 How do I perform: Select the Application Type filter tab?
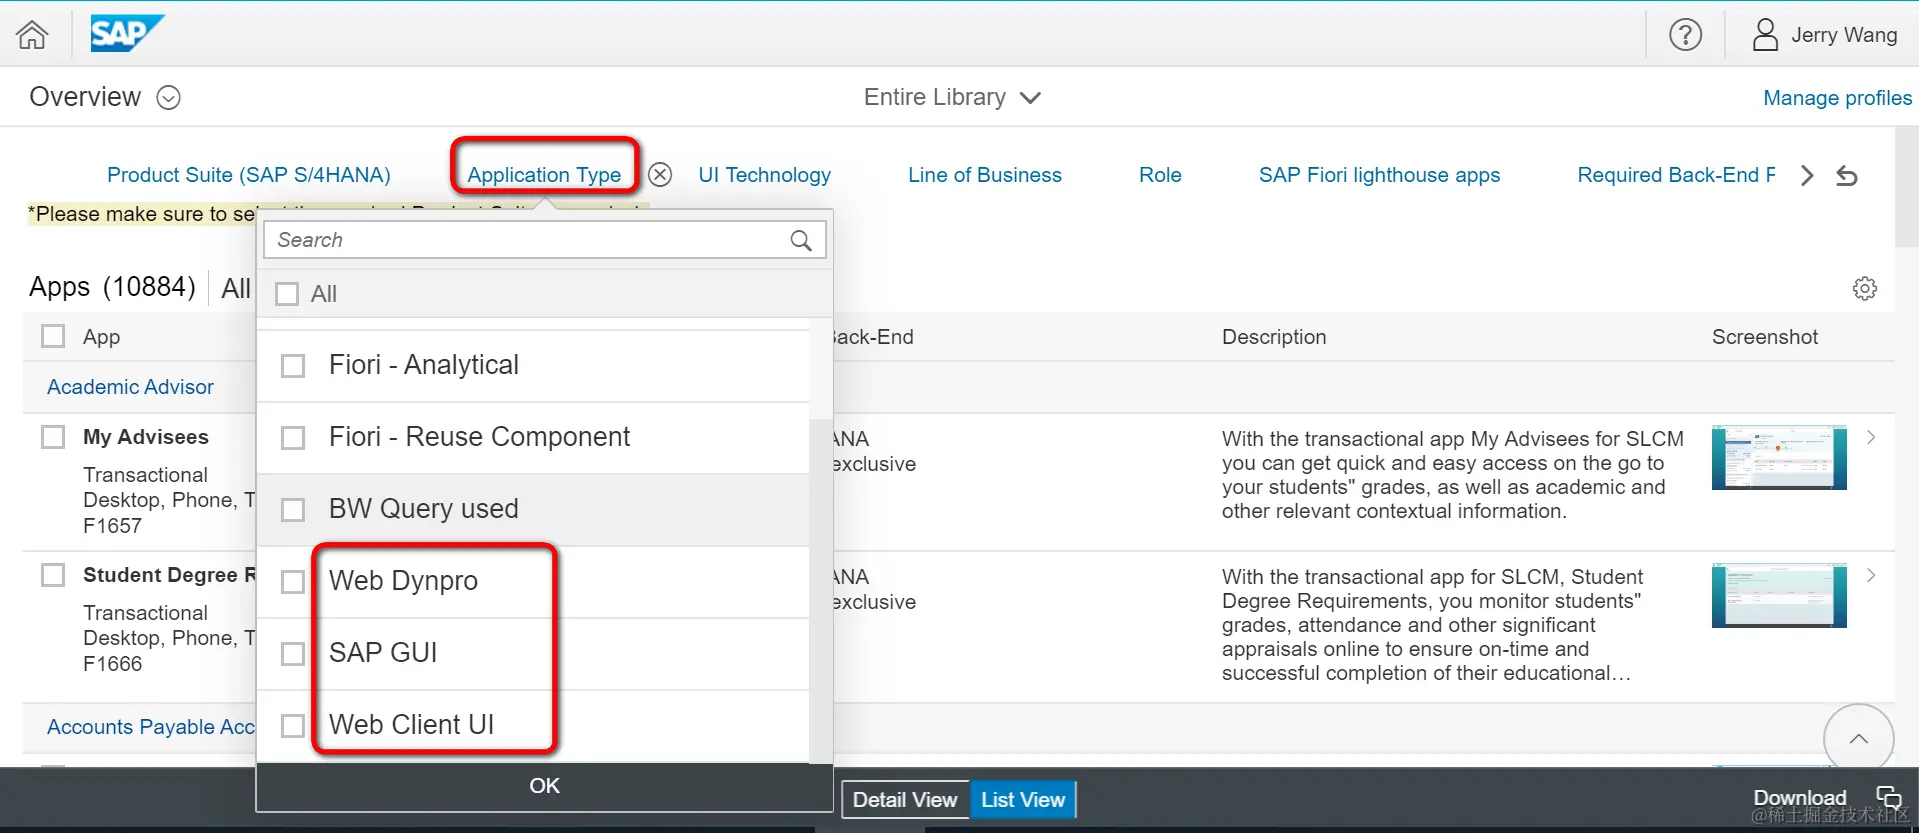[544, 175]
